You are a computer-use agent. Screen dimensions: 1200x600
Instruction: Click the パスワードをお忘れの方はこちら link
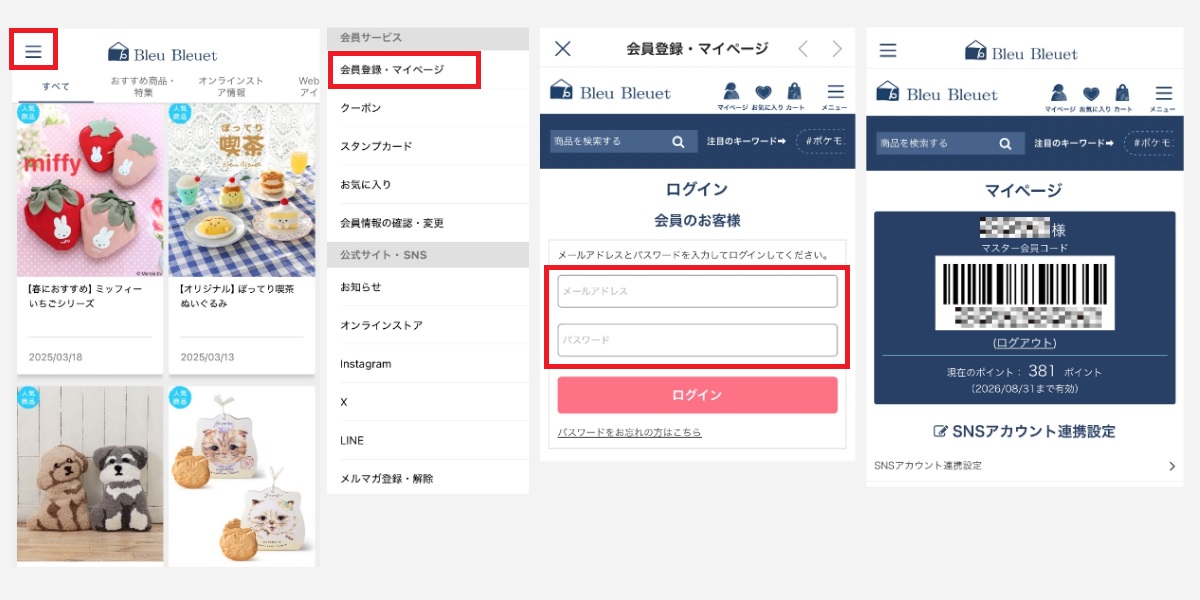click(x=629, y=433)
